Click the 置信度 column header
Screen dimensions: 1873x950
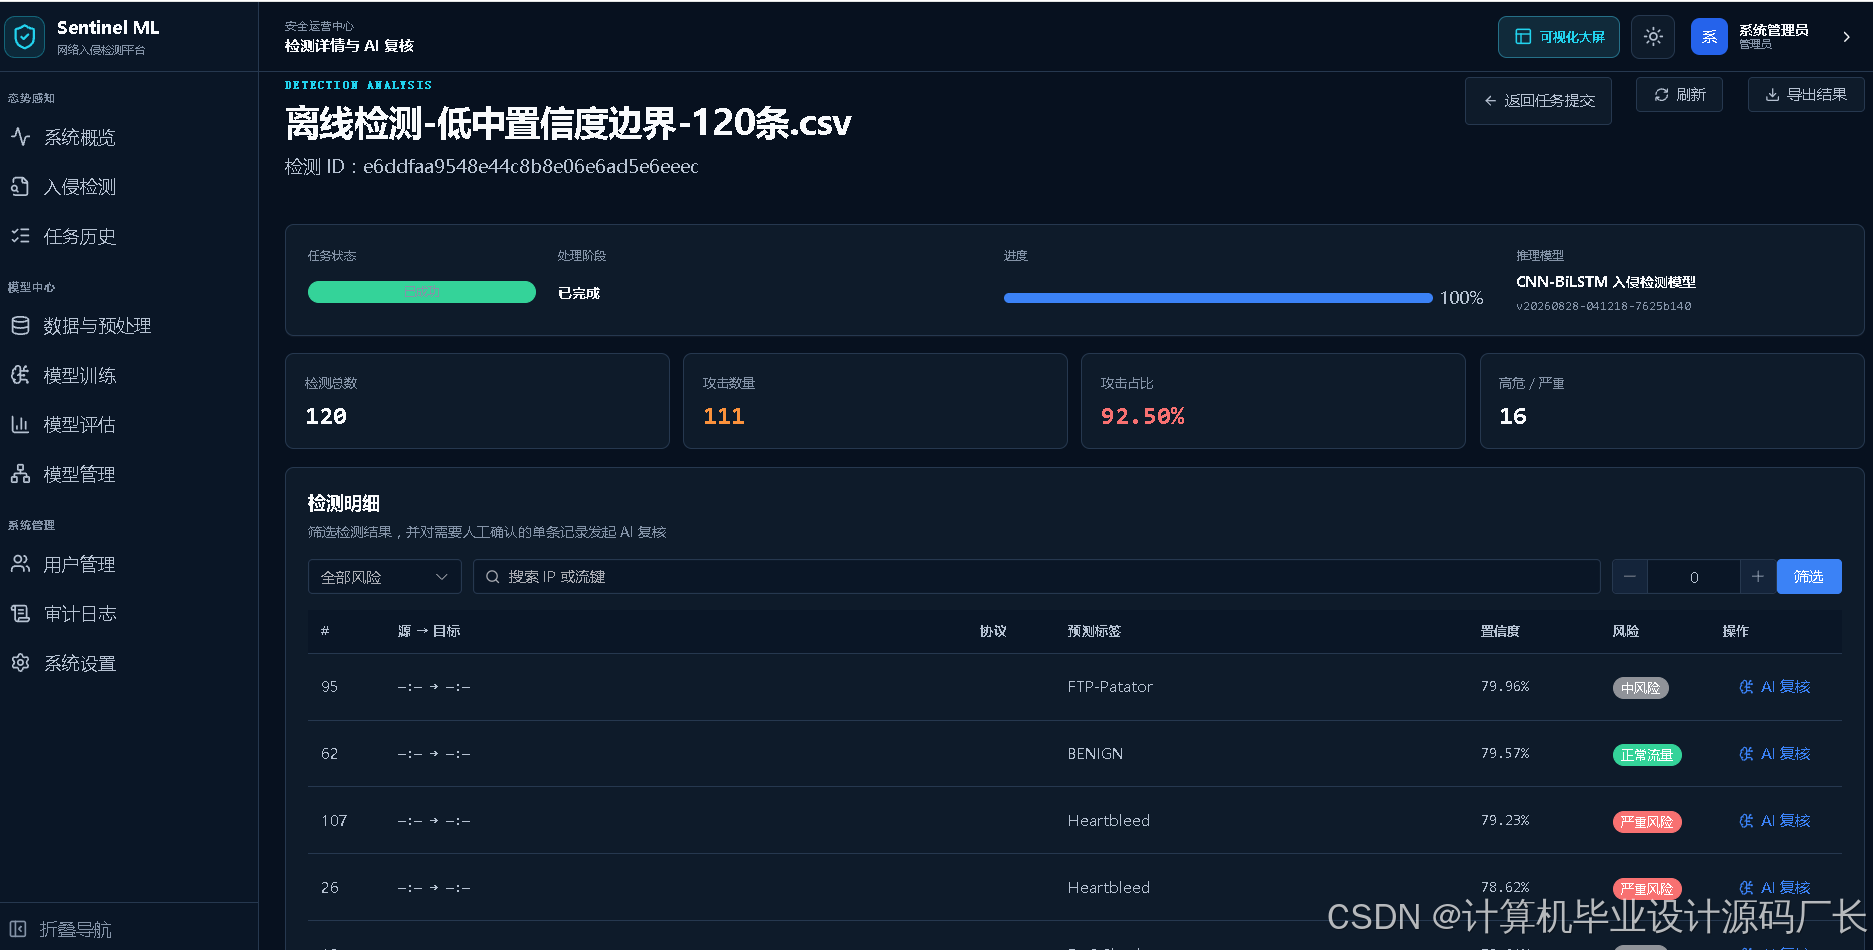[1500, 631]
